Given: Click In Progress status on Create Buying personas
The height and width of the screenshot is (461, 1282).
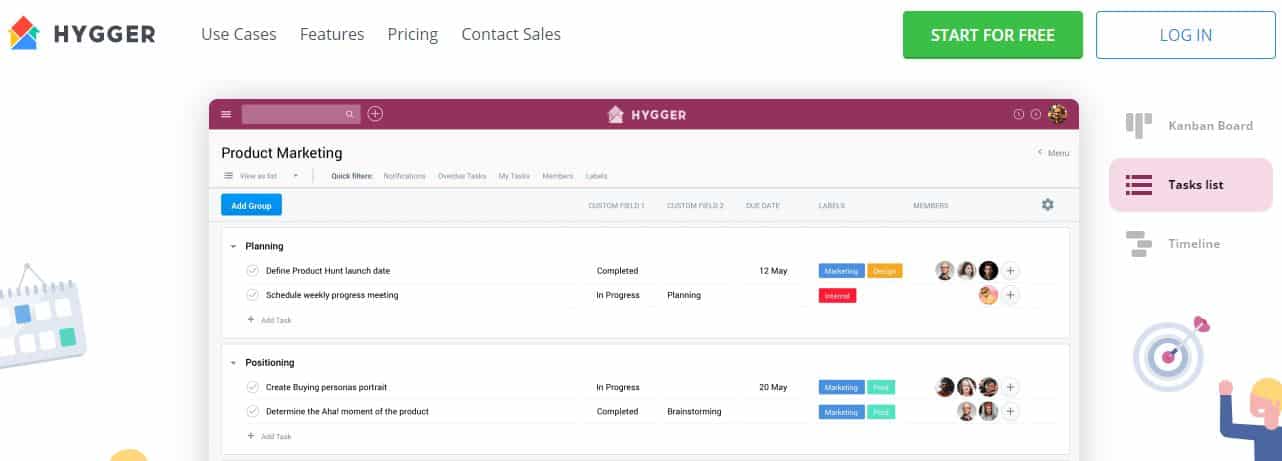Looking at the screenshot, I should (x=618, y=387).
